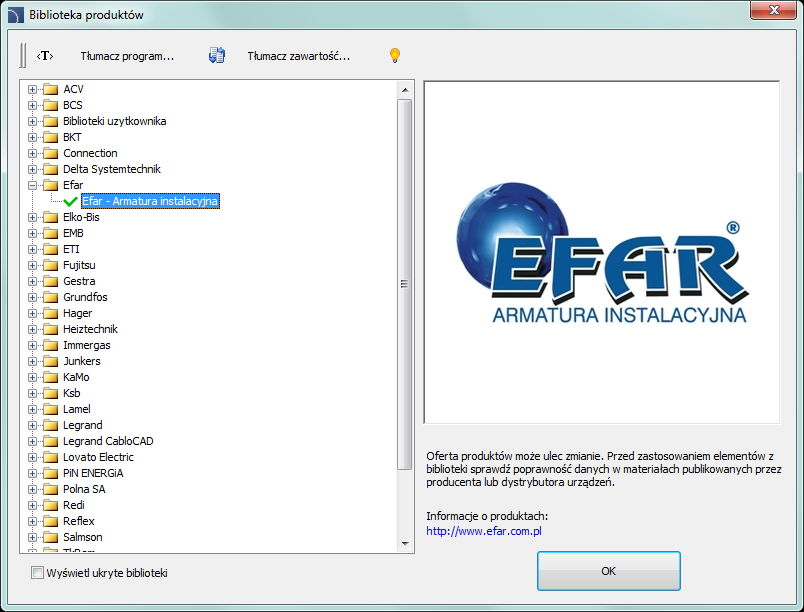Click the scrollbar down arrow in library tree
This screenshot has height=612, width=804.
405,543
